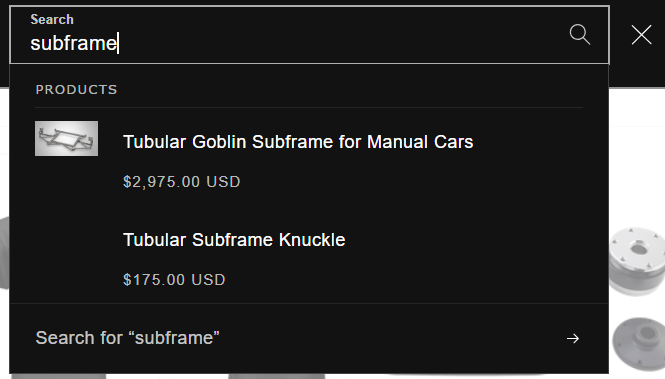Screen dimensions: 665x379
Task: Click the Search label above the query text
Action: pyautogui.click(x=52, y=19)
